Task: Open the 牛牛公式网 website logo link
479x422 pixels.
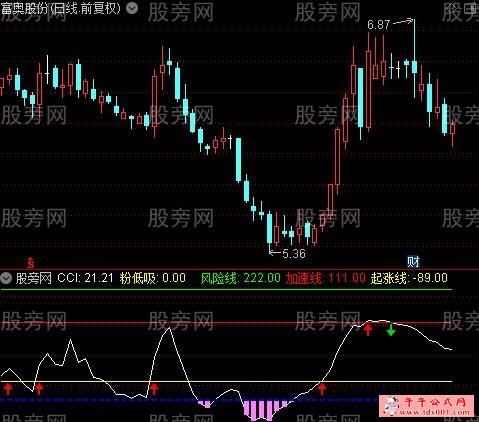Action: point(426,406)
